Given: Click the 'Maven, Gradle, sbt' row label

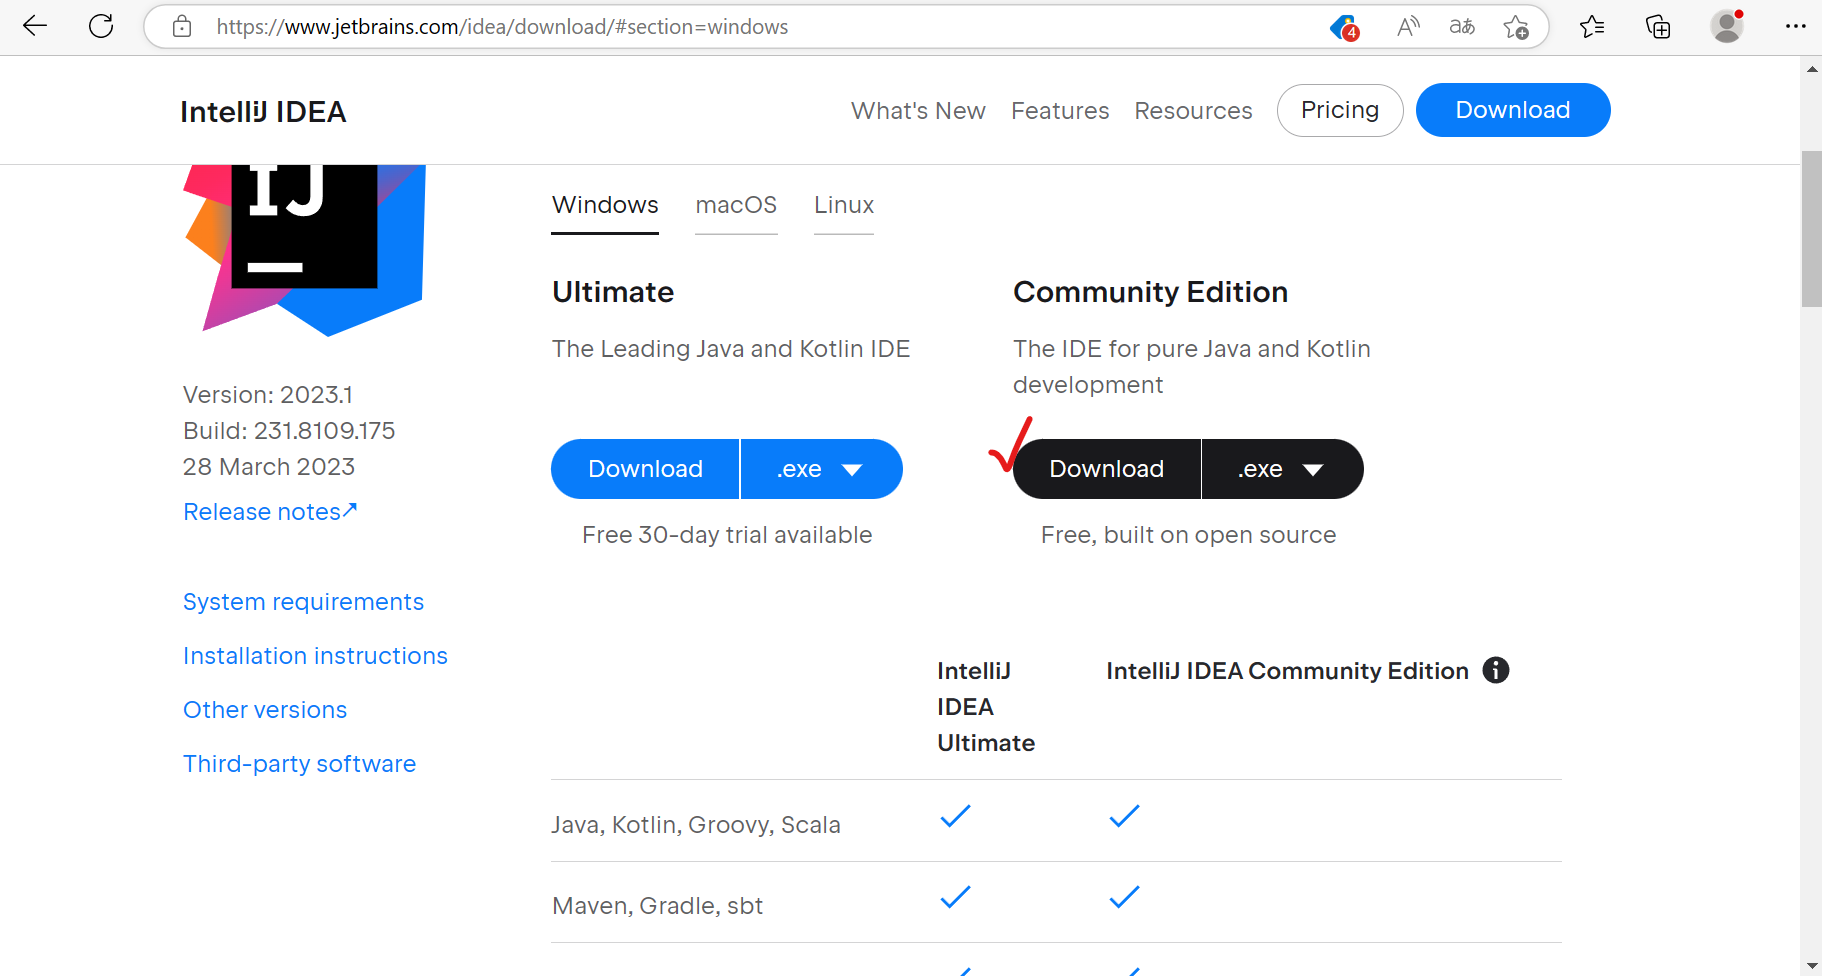Looking at the screenshot, I should (657, 906).
